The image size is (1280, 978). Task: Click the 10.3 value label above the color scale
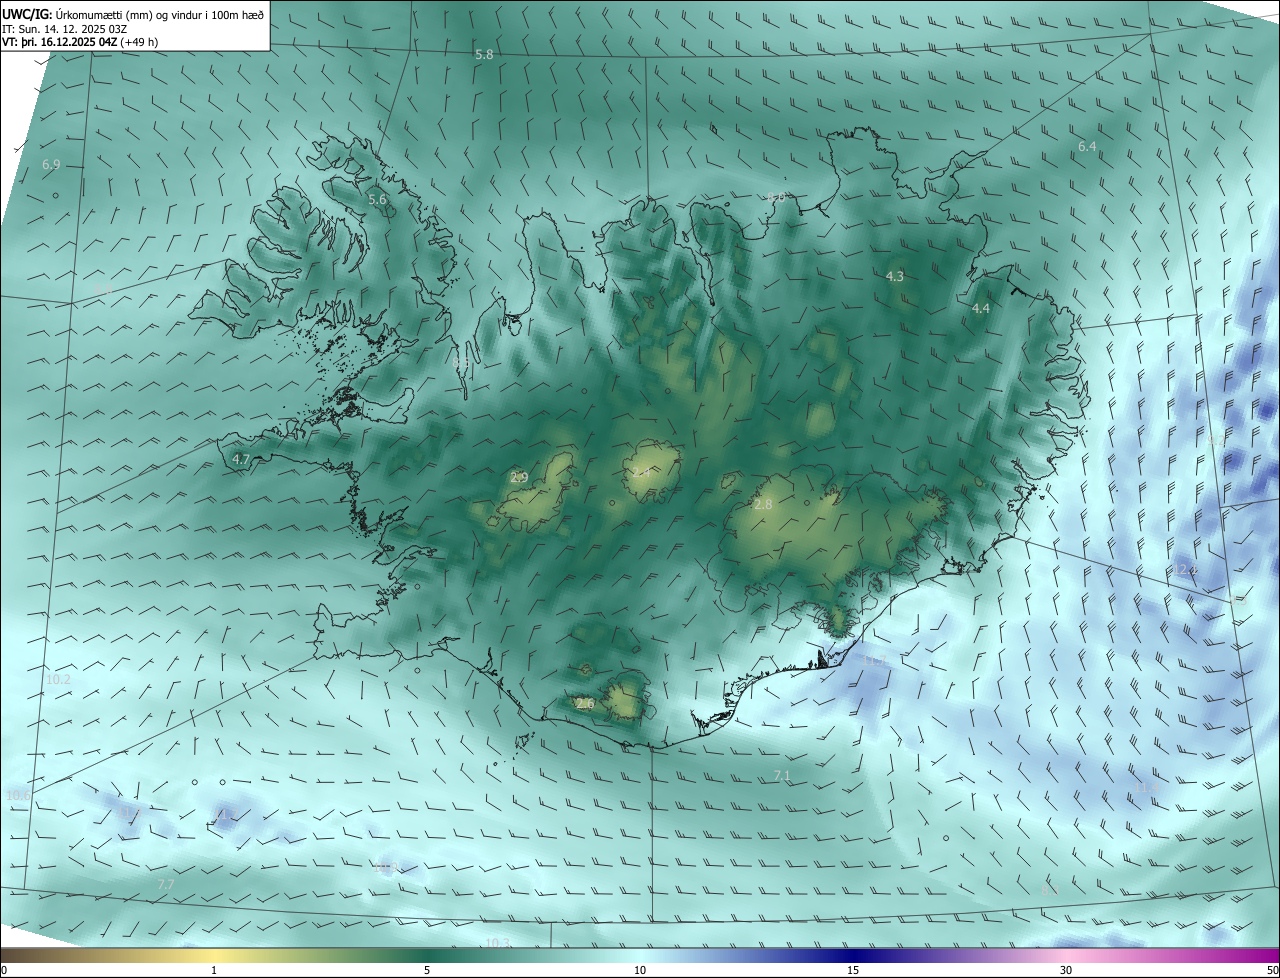[497, 943]
